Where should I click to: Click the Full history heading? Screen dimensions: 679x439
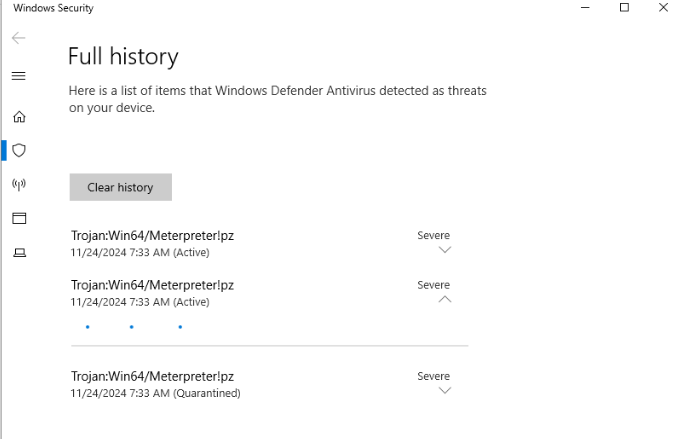[123, 57]
